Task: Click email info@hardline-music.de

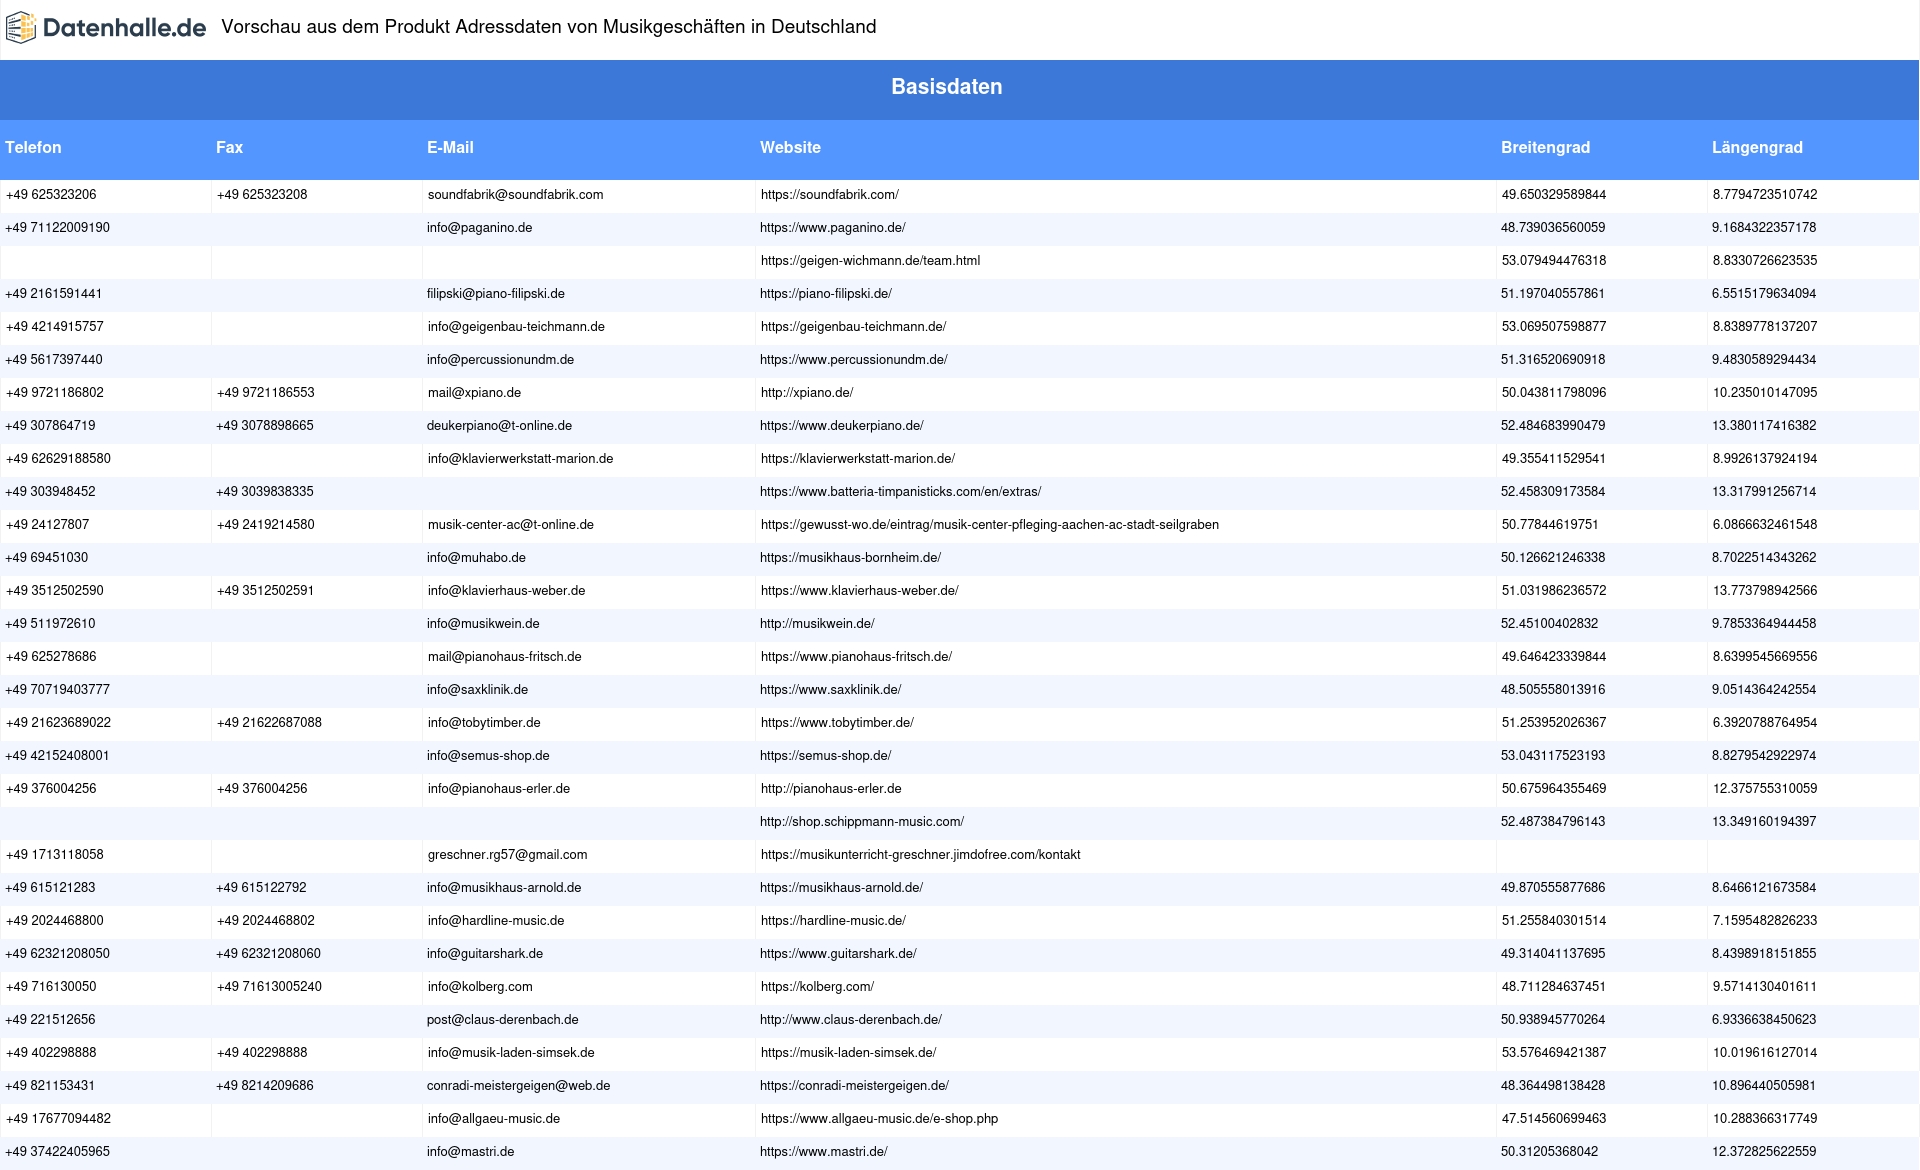Action: click(x=496, y=921)
